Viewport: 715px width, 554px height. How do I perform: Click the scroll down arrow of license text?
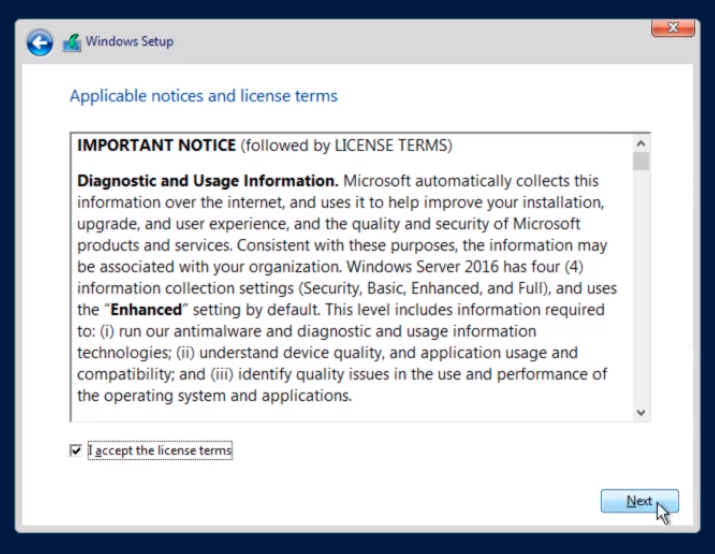click(x=641, y=413)
